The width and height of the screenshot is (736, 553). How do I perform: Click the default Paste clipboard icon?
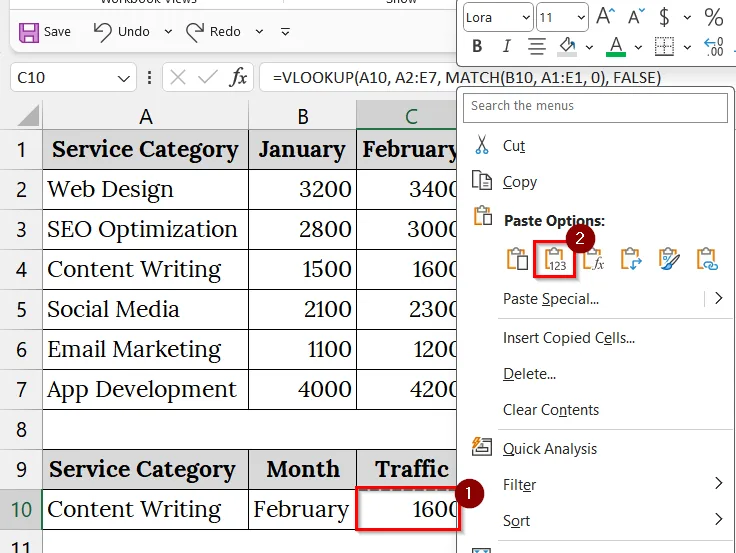point(517,259)
